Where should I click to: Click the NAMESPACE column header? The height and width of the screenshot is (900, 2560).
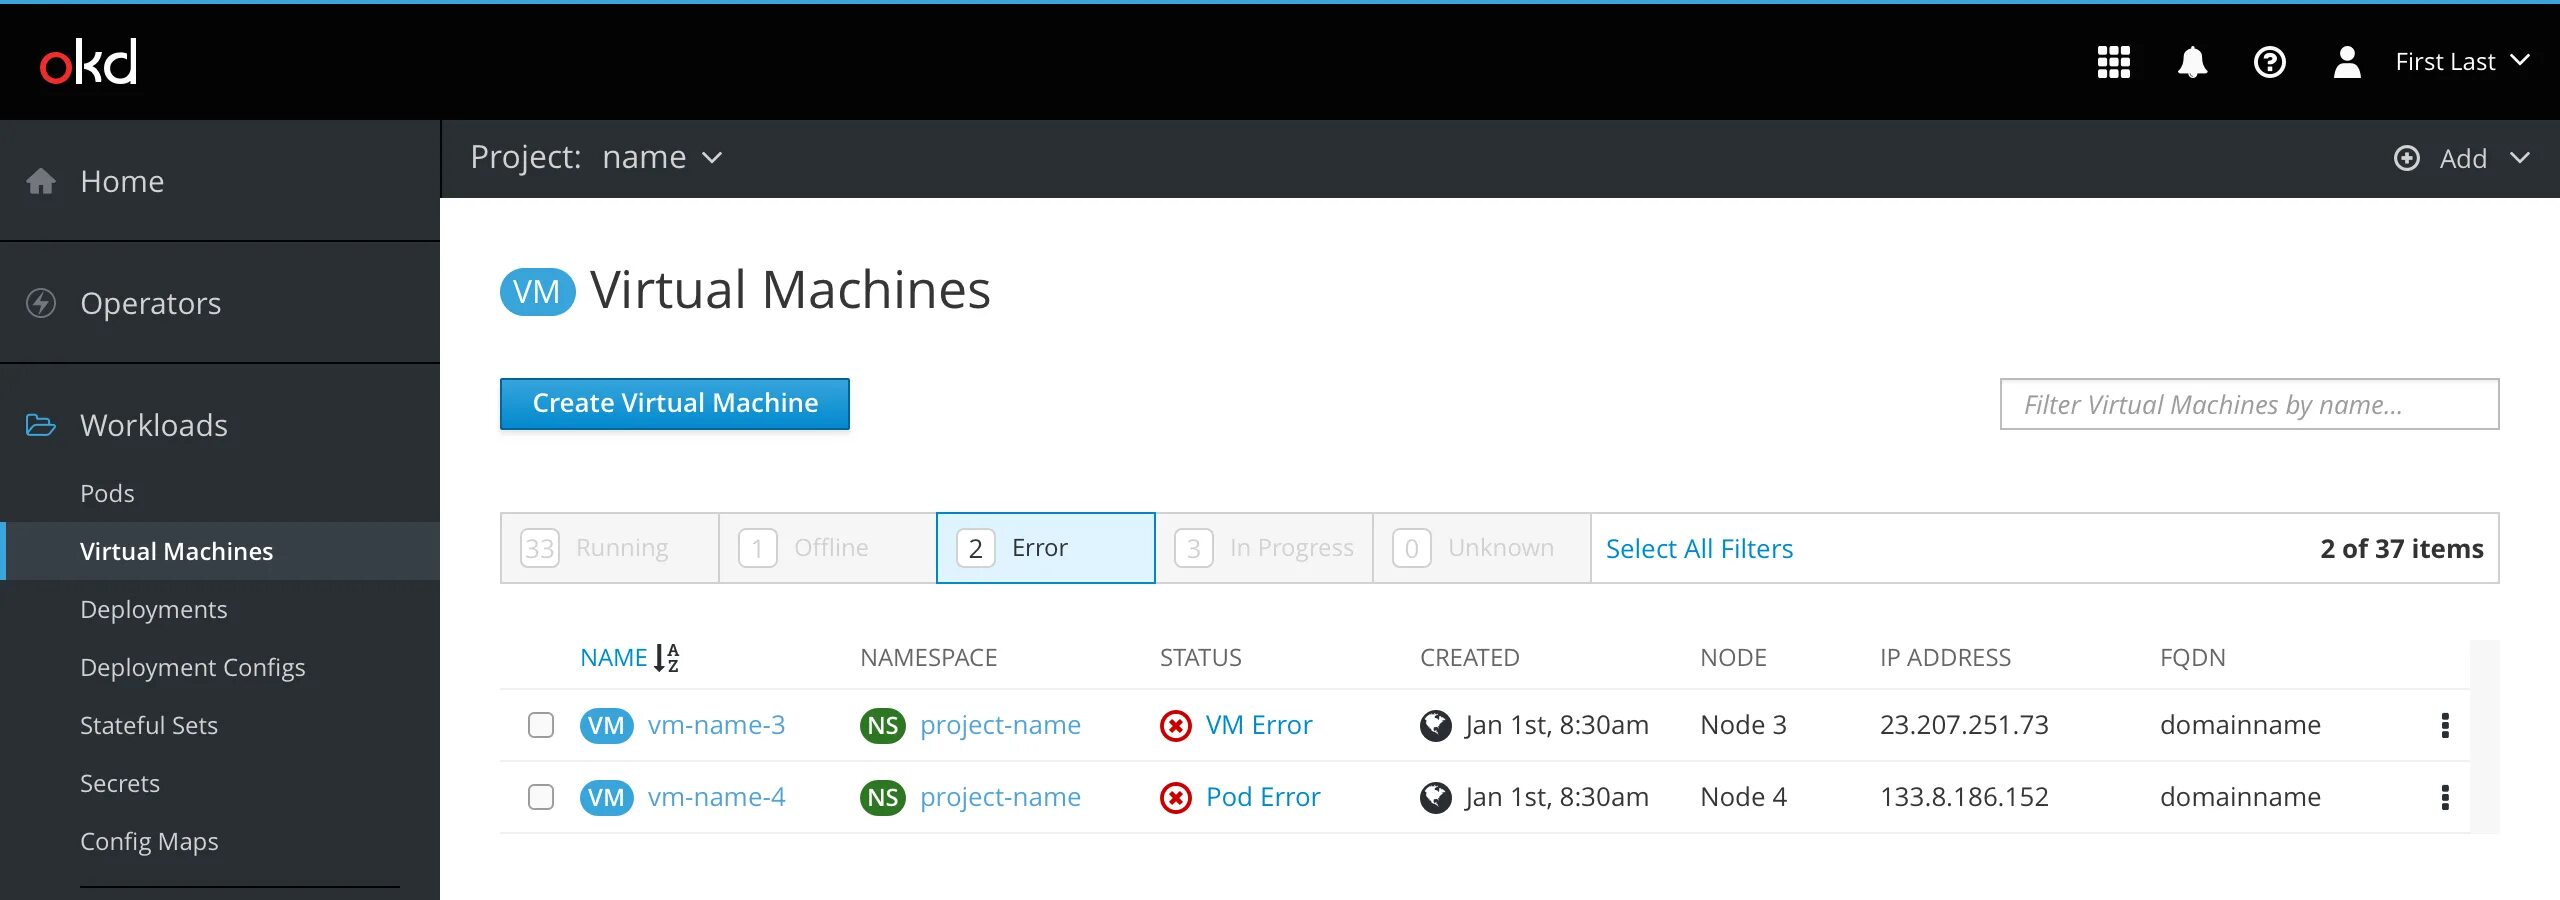928,657
